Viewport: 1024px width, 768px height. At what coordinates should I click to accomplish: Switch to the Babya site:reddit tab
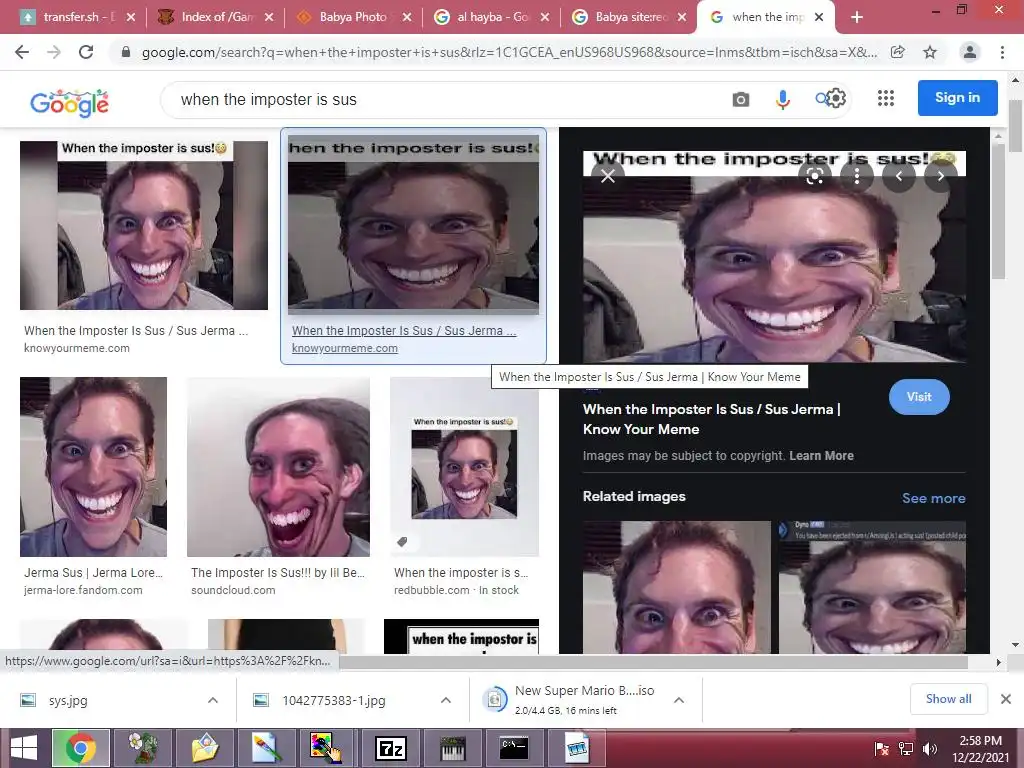pyautogui.click(x=630, y=17)
